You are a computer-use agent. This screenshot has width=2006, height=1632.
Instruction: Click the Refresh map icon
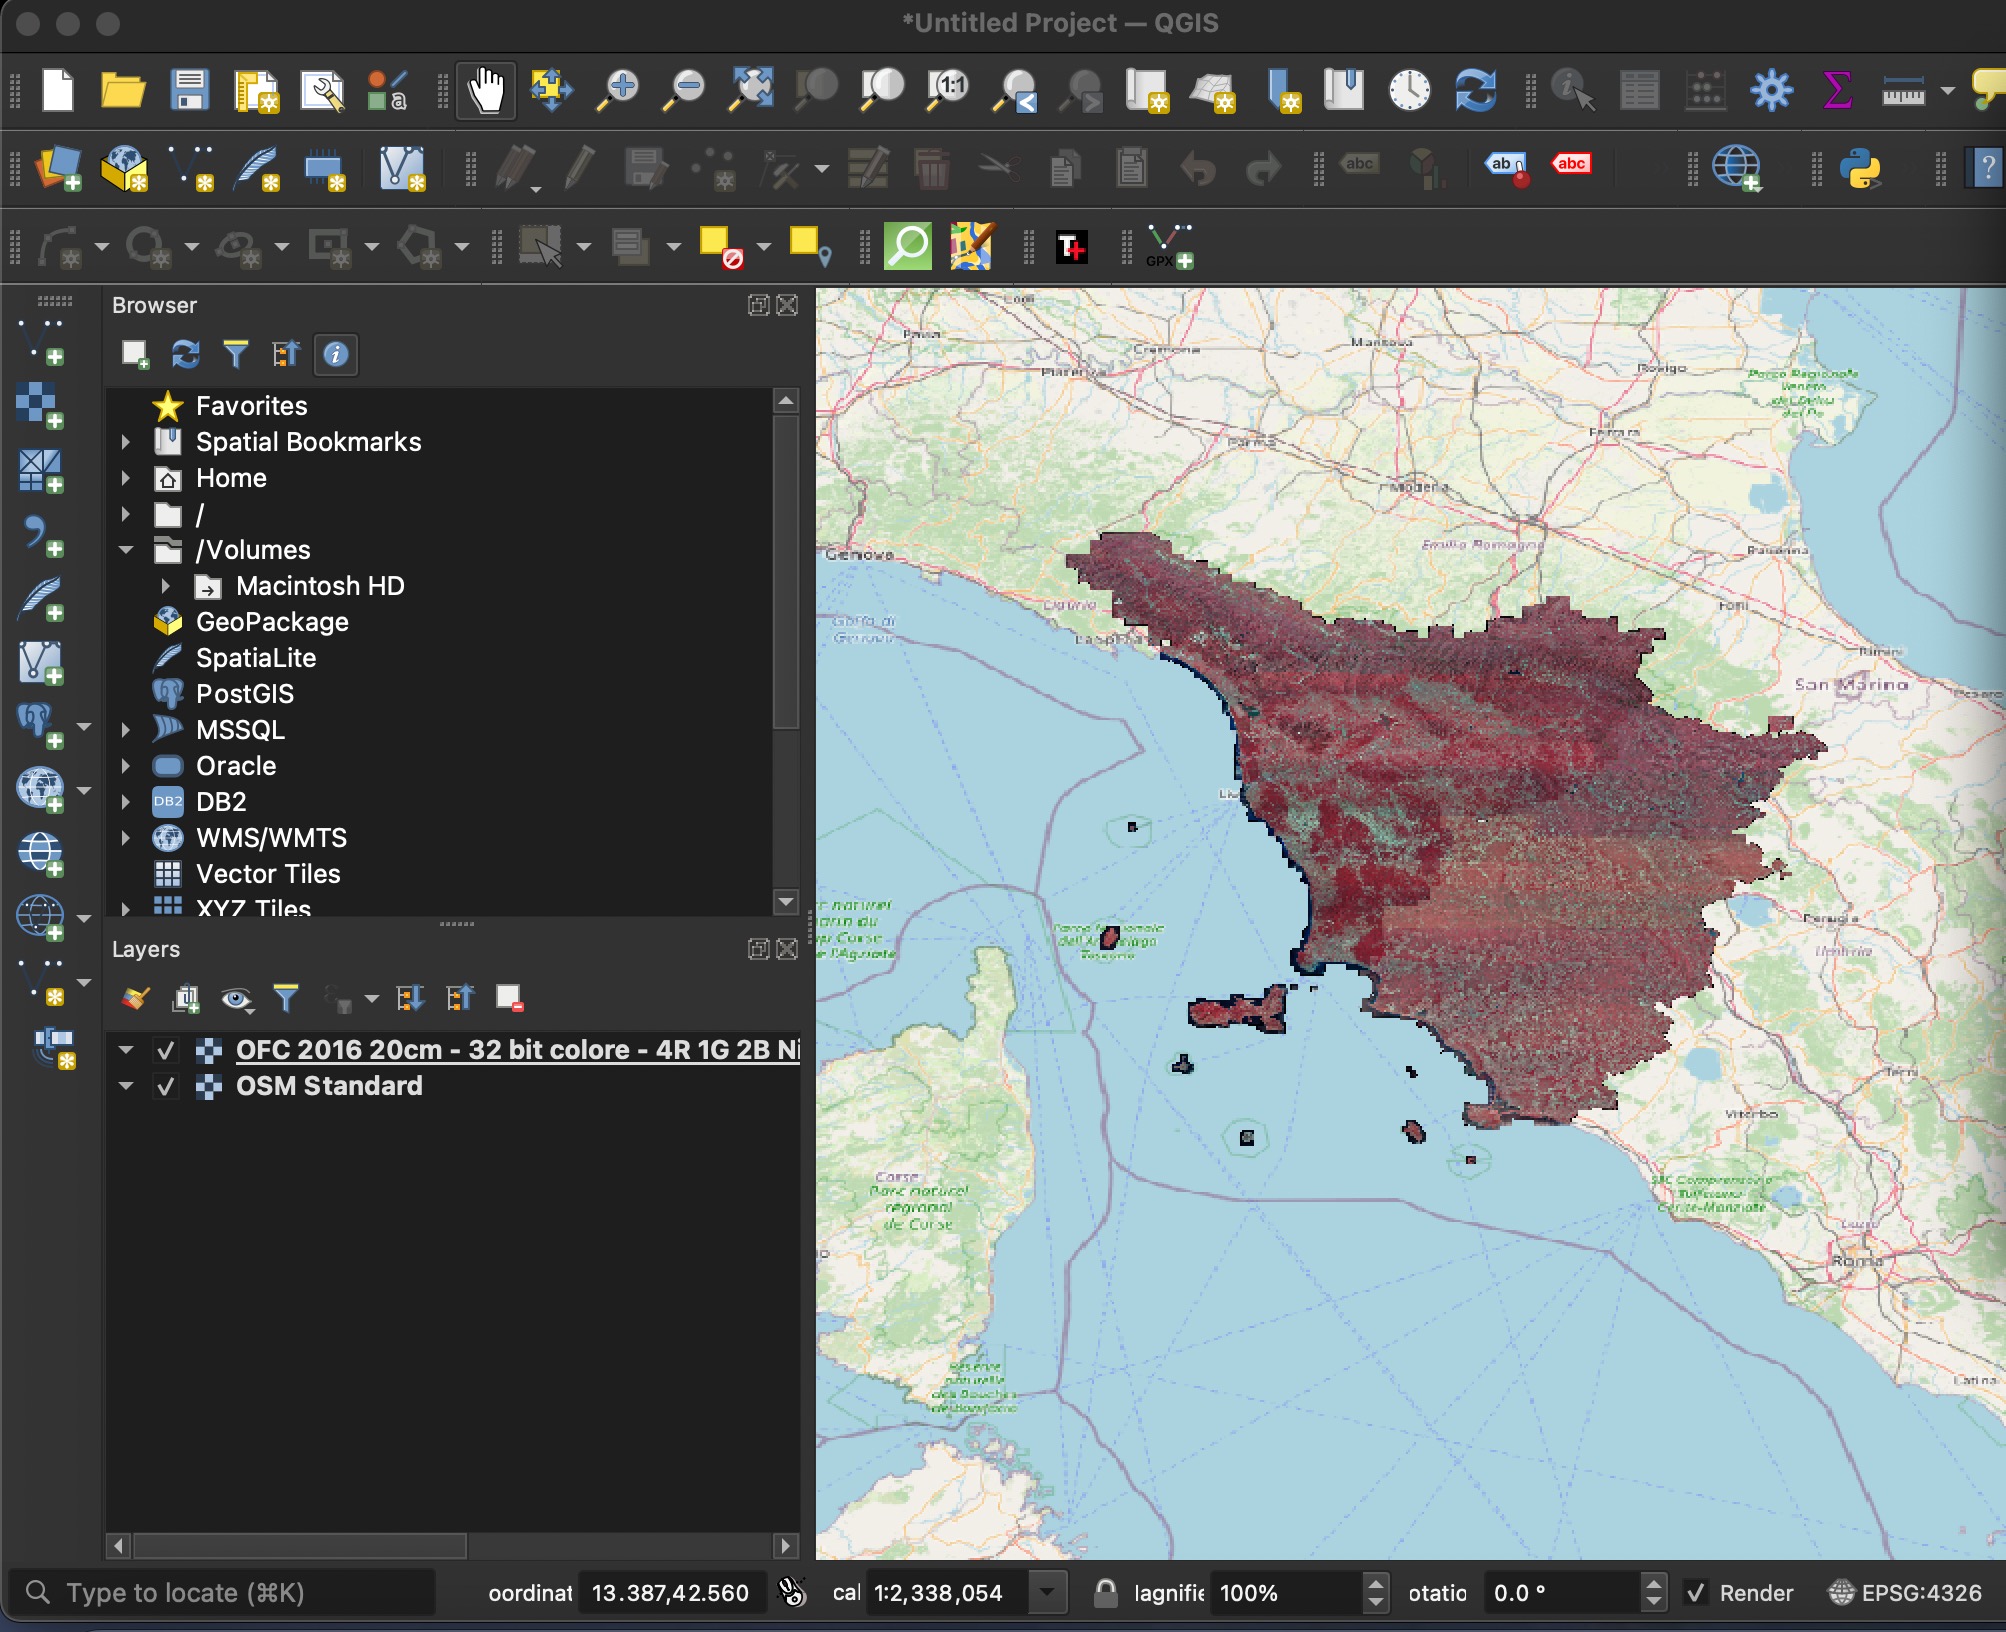[1475, 91]
